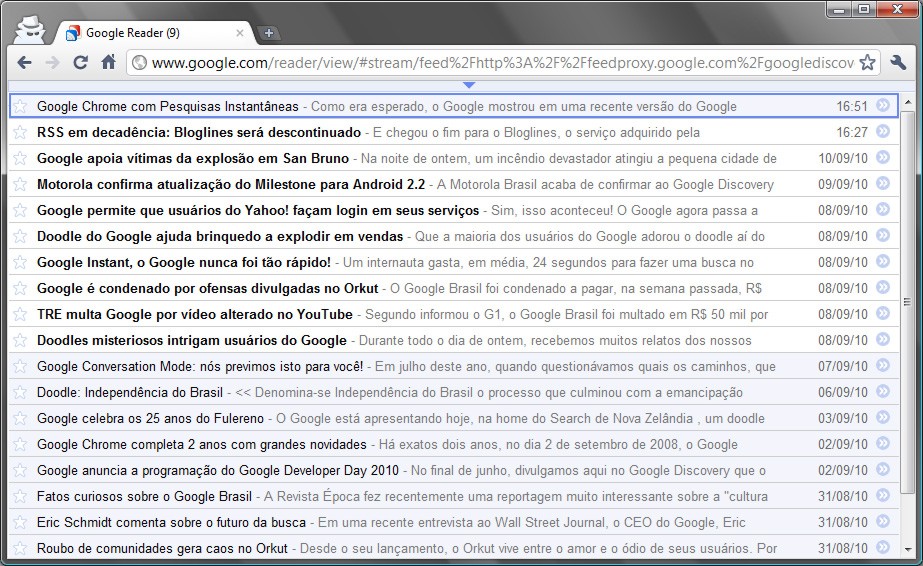The image size is (923, 566).
Task: Star the 'Google Chrome com Pesquisas Instantâneas' item
Action: click(20, 106)
